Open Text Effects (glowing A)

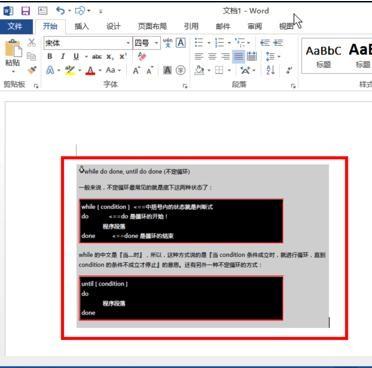coord(50,70)
